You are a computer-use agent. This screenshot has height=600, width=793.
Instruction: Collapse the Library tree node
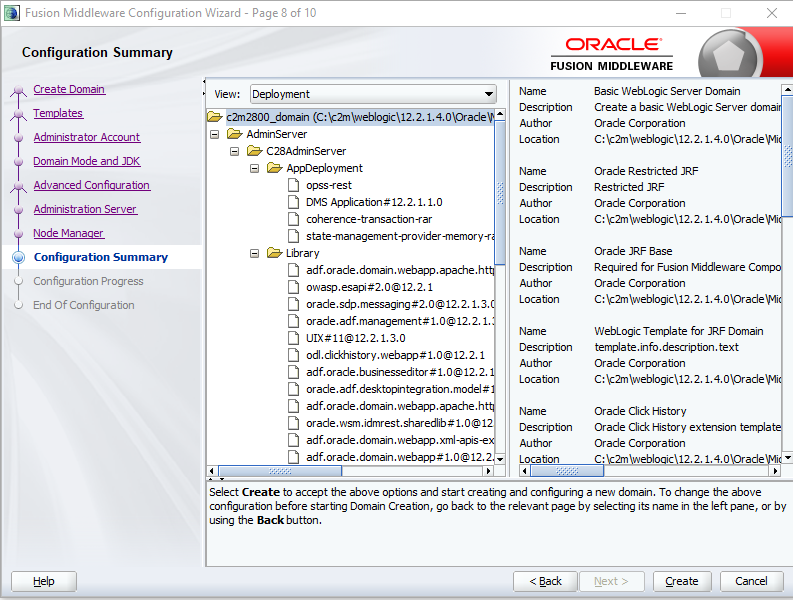(254, 253)
